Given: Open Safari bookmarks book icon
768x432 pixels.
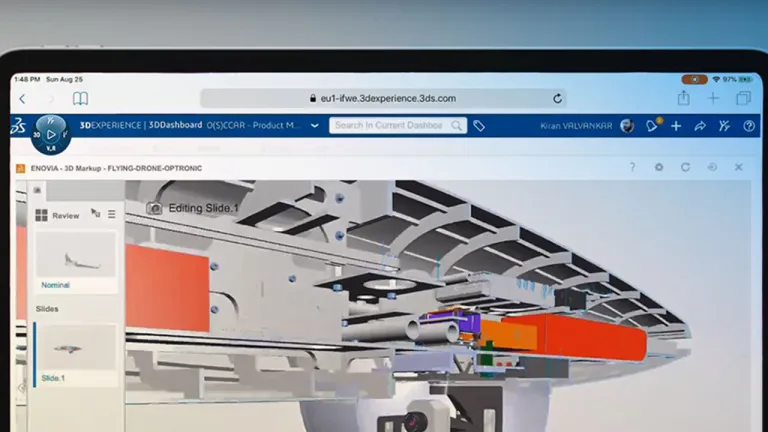Looking at the screenshot, I should tap(80, 99).
